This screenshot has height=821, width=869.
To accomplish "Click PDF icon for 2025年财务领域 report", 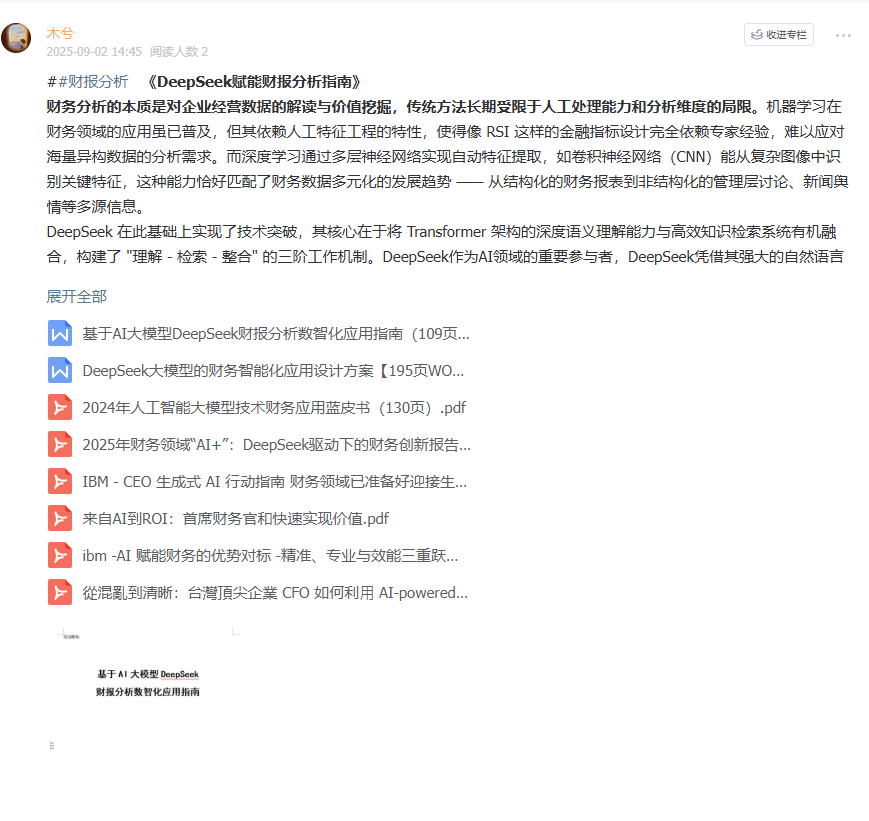I will pos(60,445).
